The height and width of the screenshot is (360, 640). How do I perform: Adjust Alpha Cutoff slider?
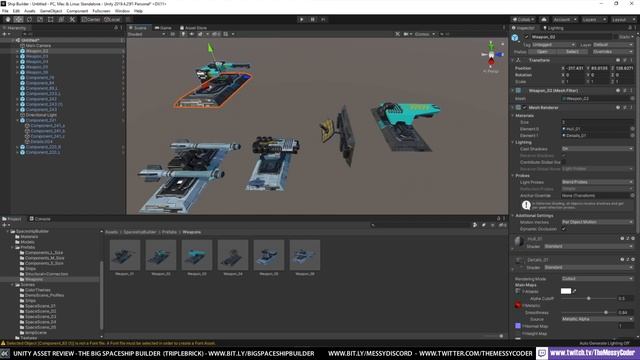(x=588, y=298)
